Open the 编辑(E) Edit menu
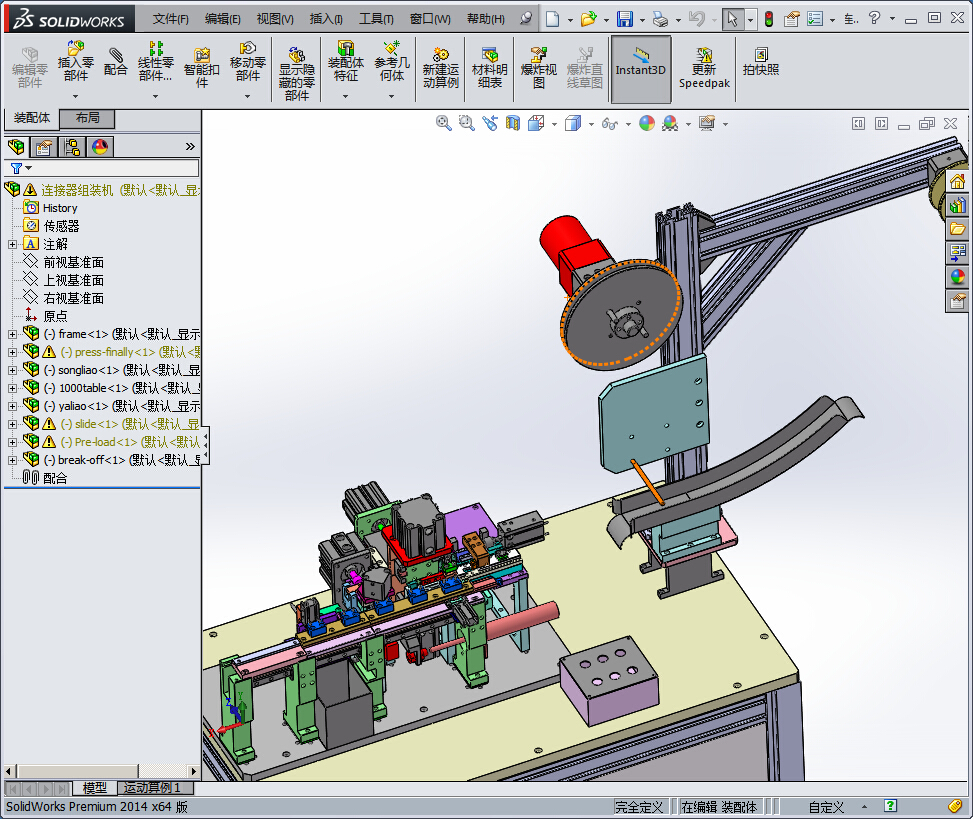 tap(223, 19)
